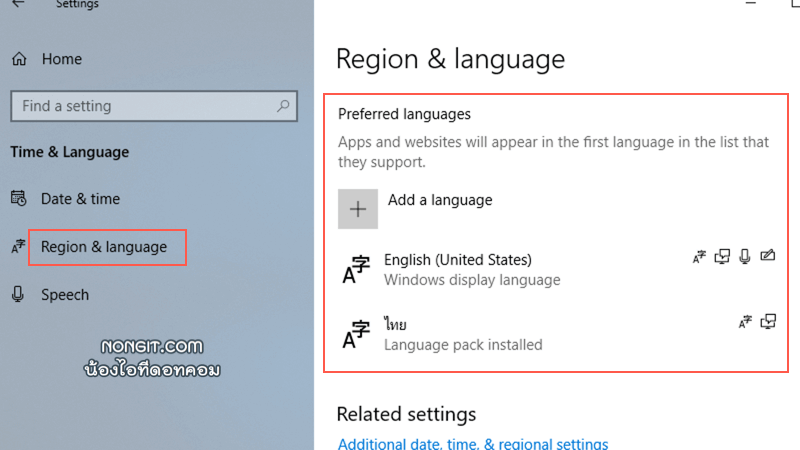Click the English display language feature icon
The image size is (800, 450).
(x=699, y=257)
